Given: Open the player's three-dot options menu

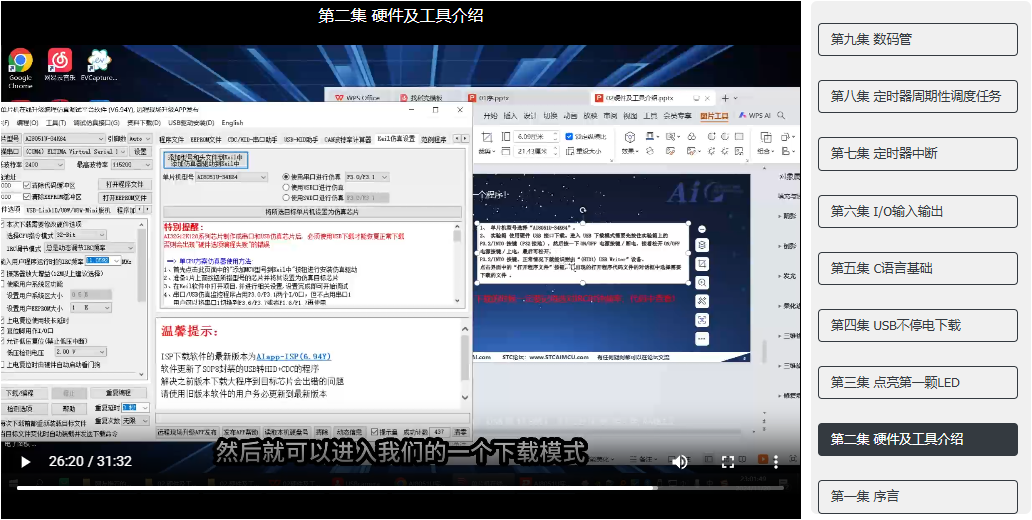Looking at the screenshot, I should (x=776, y=462).
